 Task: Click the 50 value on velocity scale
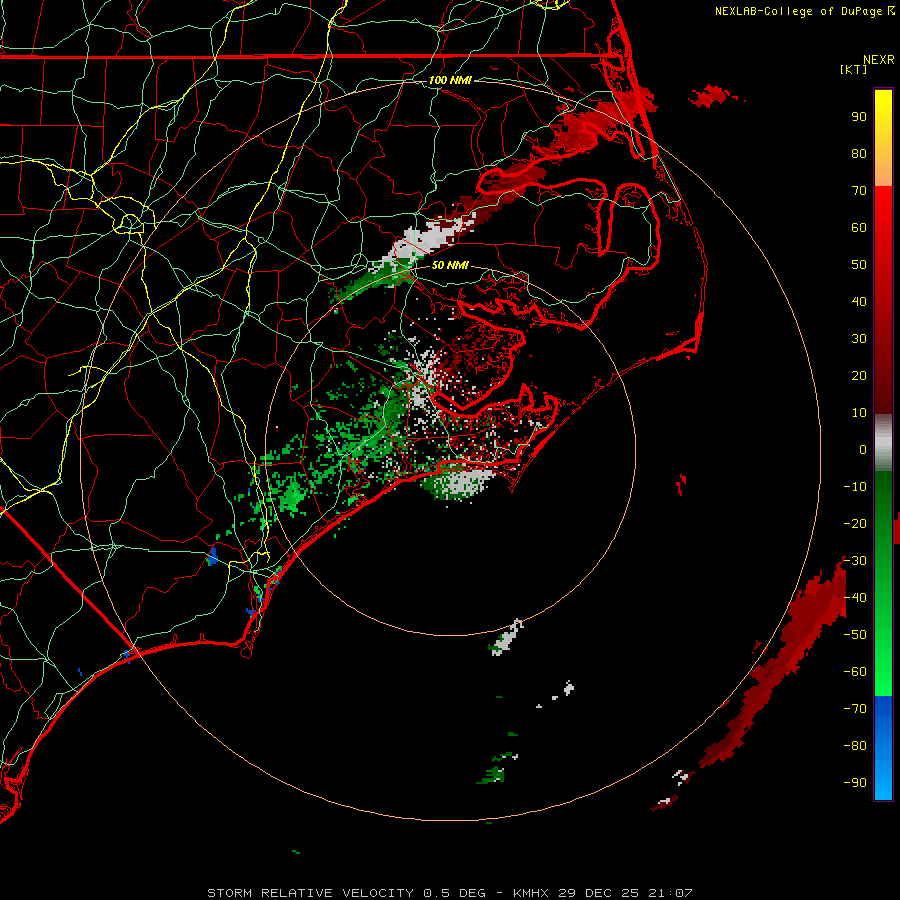click(859, 265)
